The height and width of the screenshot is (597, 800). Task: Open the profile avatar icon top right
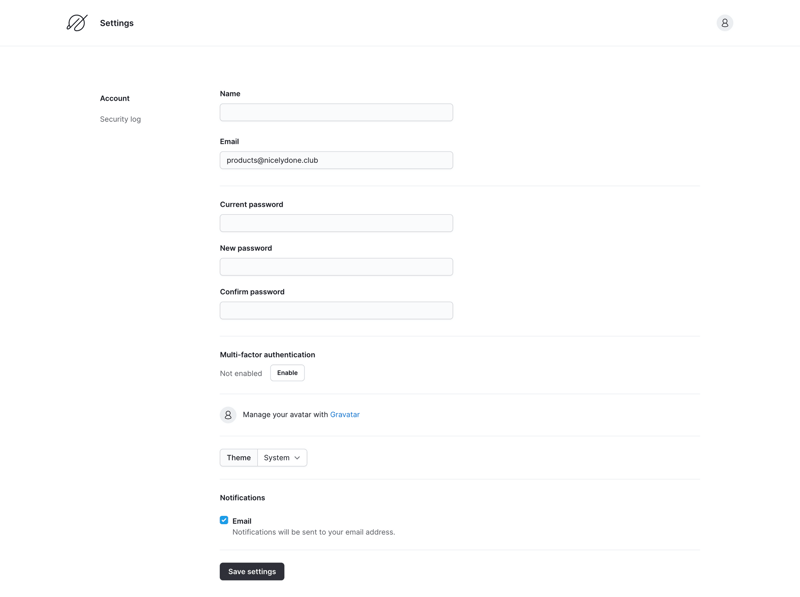[722, 22]
